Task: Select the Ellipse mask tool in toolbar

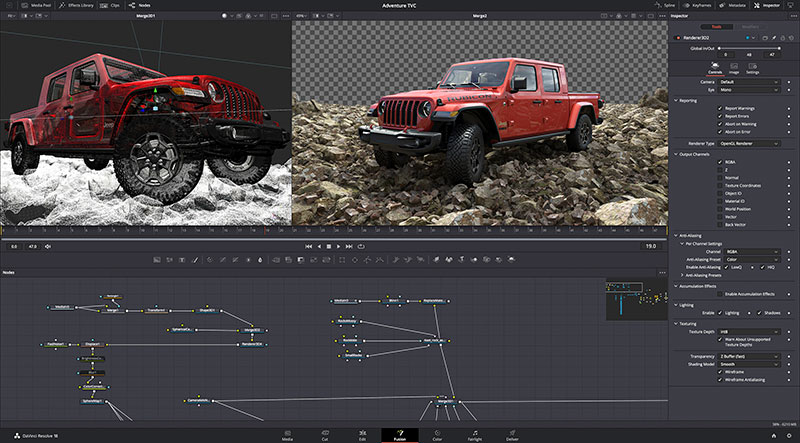Action: tap(355, 260)
